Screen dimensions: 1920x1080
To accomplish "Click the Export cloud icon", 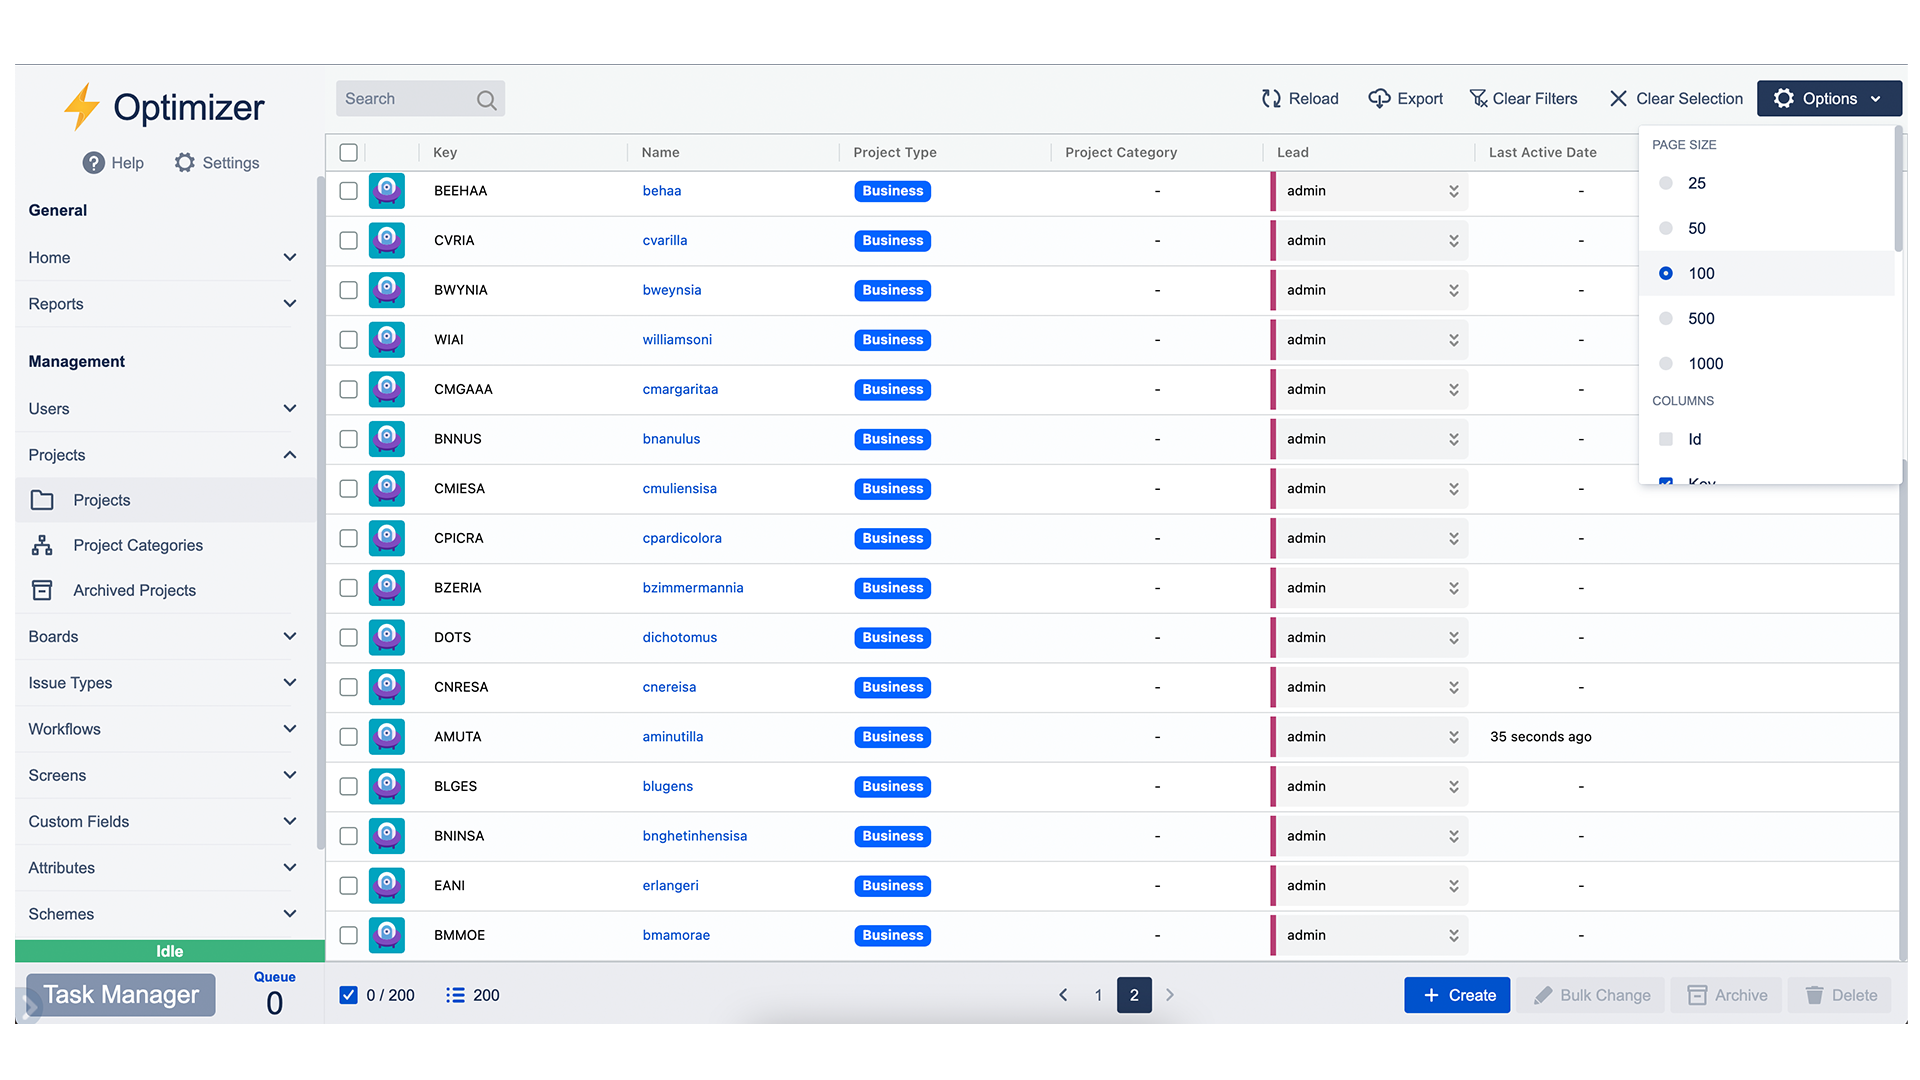I will pos(1379,98).
